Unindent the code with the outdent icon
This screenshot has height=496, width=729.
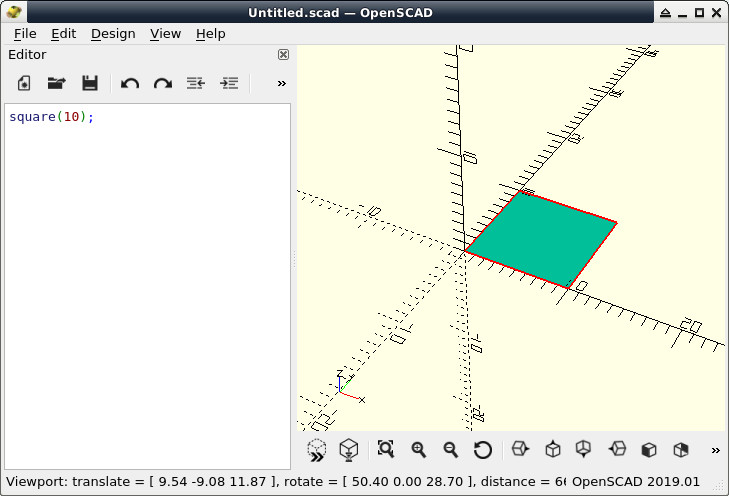[196, 83]
